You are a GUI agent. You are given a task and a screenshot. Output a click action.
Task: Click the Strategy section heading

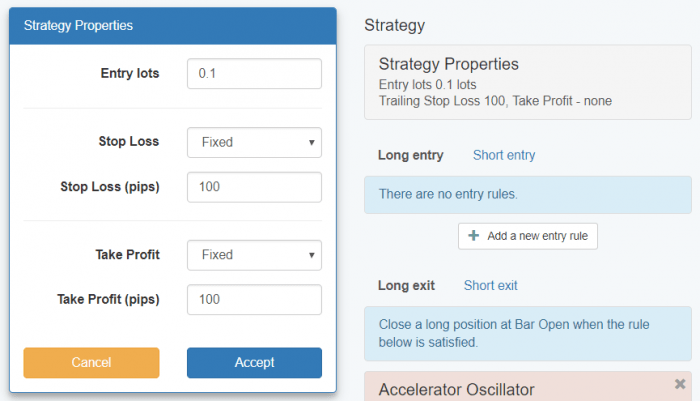coord(395,25)
